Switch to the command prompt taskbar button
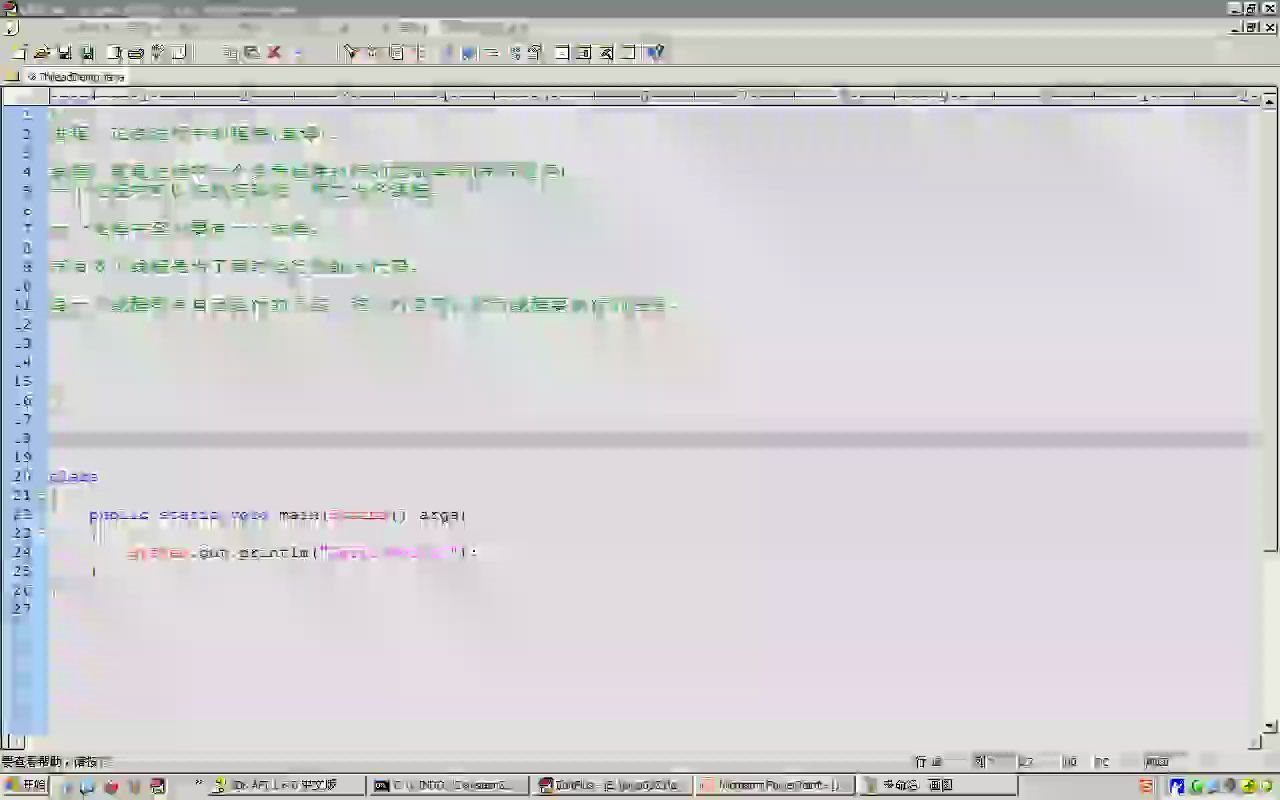1280x800 pixels. pos(448,786)
